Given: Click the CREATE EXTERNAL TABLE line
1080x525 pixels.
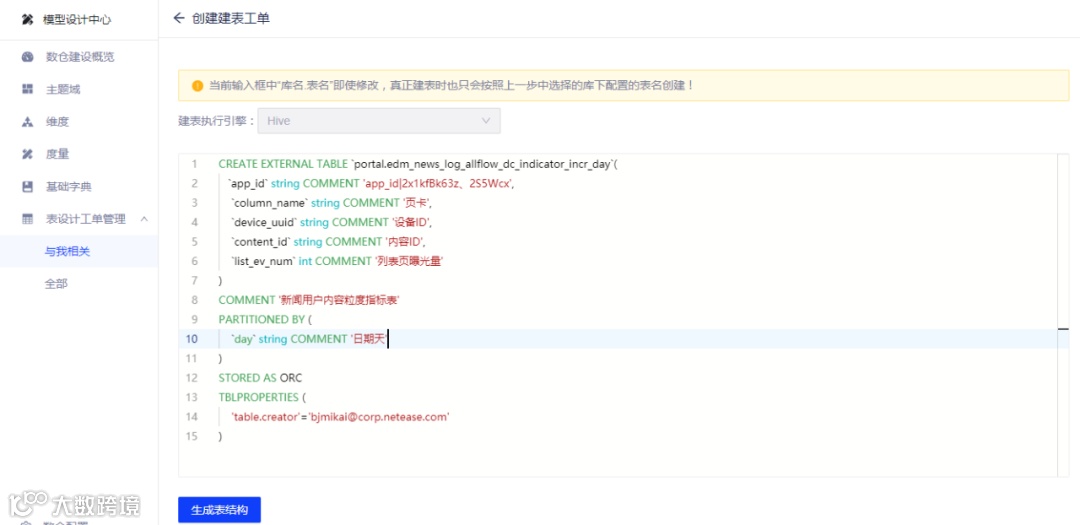Looking at the screenshot, I should (x=419, y=164).
